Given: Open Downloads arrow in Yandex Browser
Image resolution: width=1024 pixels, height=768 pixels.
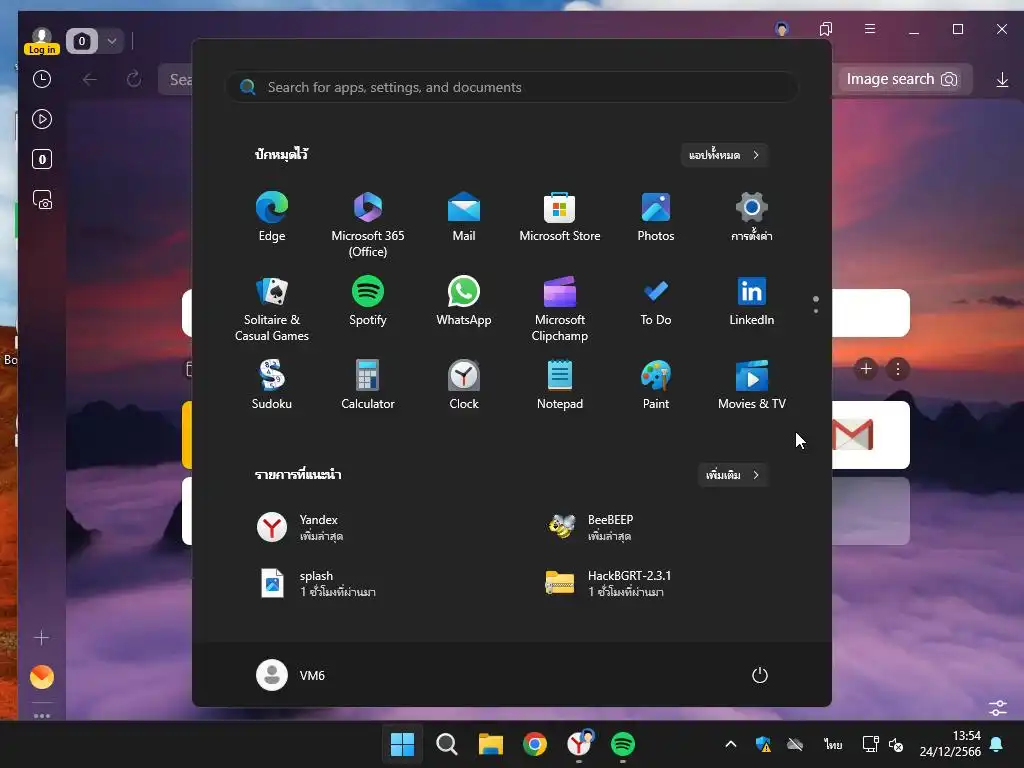Looking at the screenshot, I should pos(1002,80).
